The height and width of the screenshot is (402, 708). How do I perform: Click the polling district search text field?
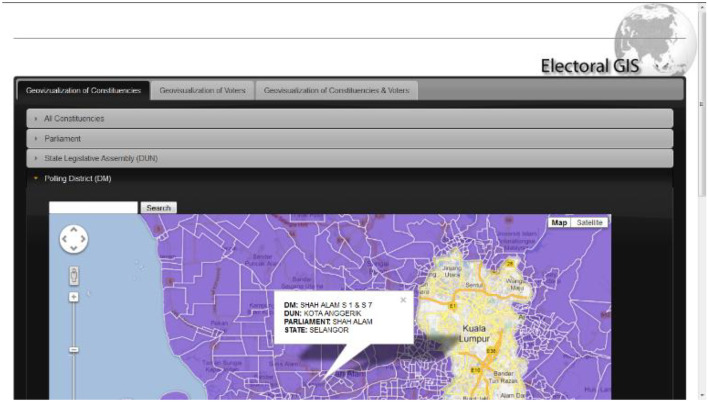(x=93, y=207)
